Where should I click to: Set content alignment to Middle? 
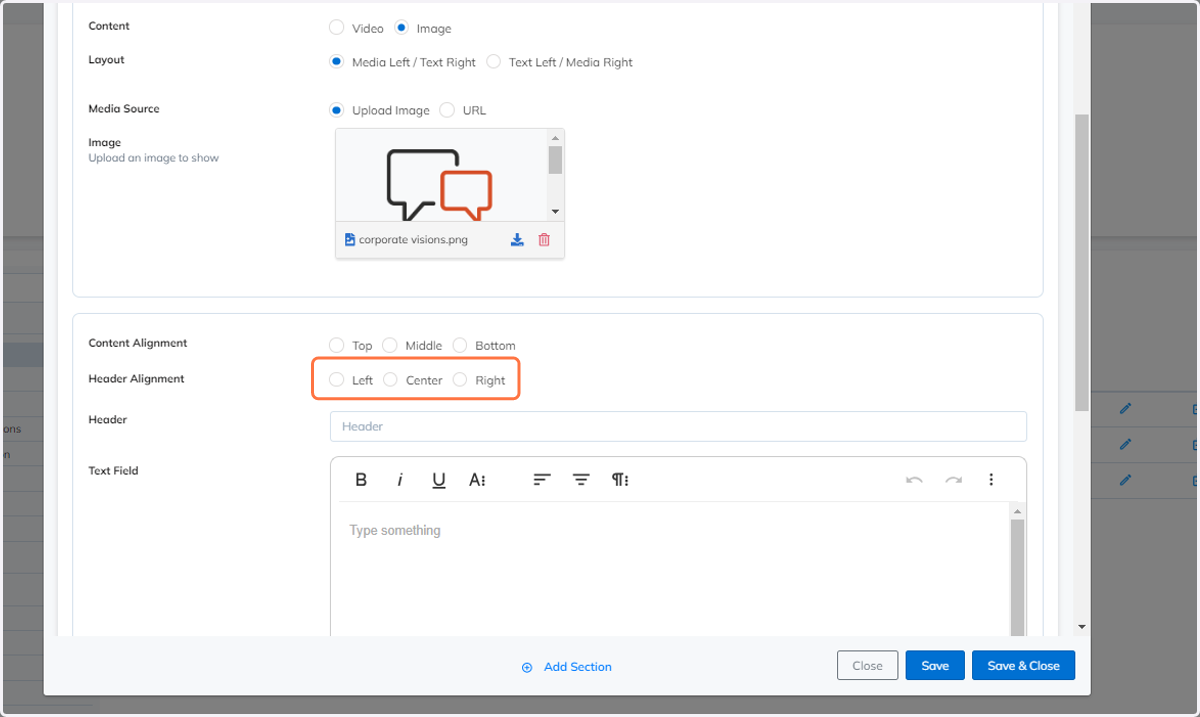point(390,345)
